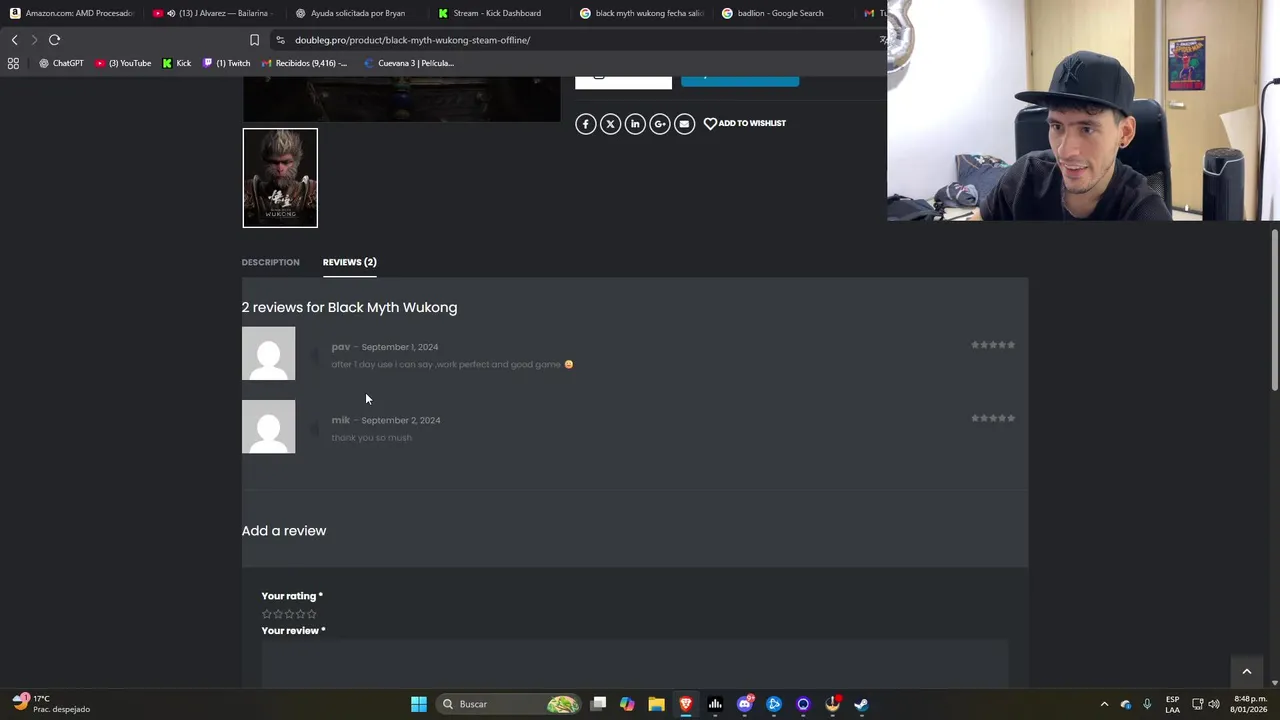Click the page vertical scrollbar
This screenshot has height=720, width=1280.
[x=1275, y=311]
